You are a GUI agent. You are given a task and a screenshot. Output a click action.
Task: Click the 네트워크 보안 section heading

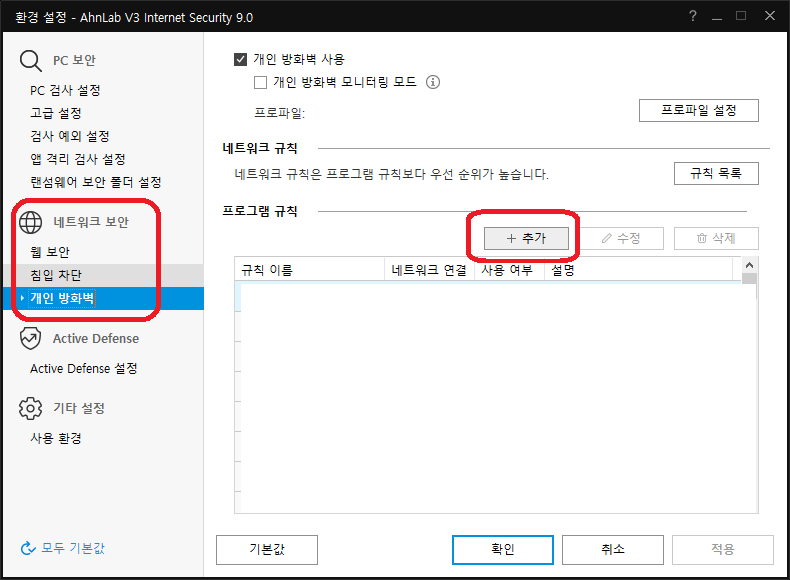click(x=91, y=222)
